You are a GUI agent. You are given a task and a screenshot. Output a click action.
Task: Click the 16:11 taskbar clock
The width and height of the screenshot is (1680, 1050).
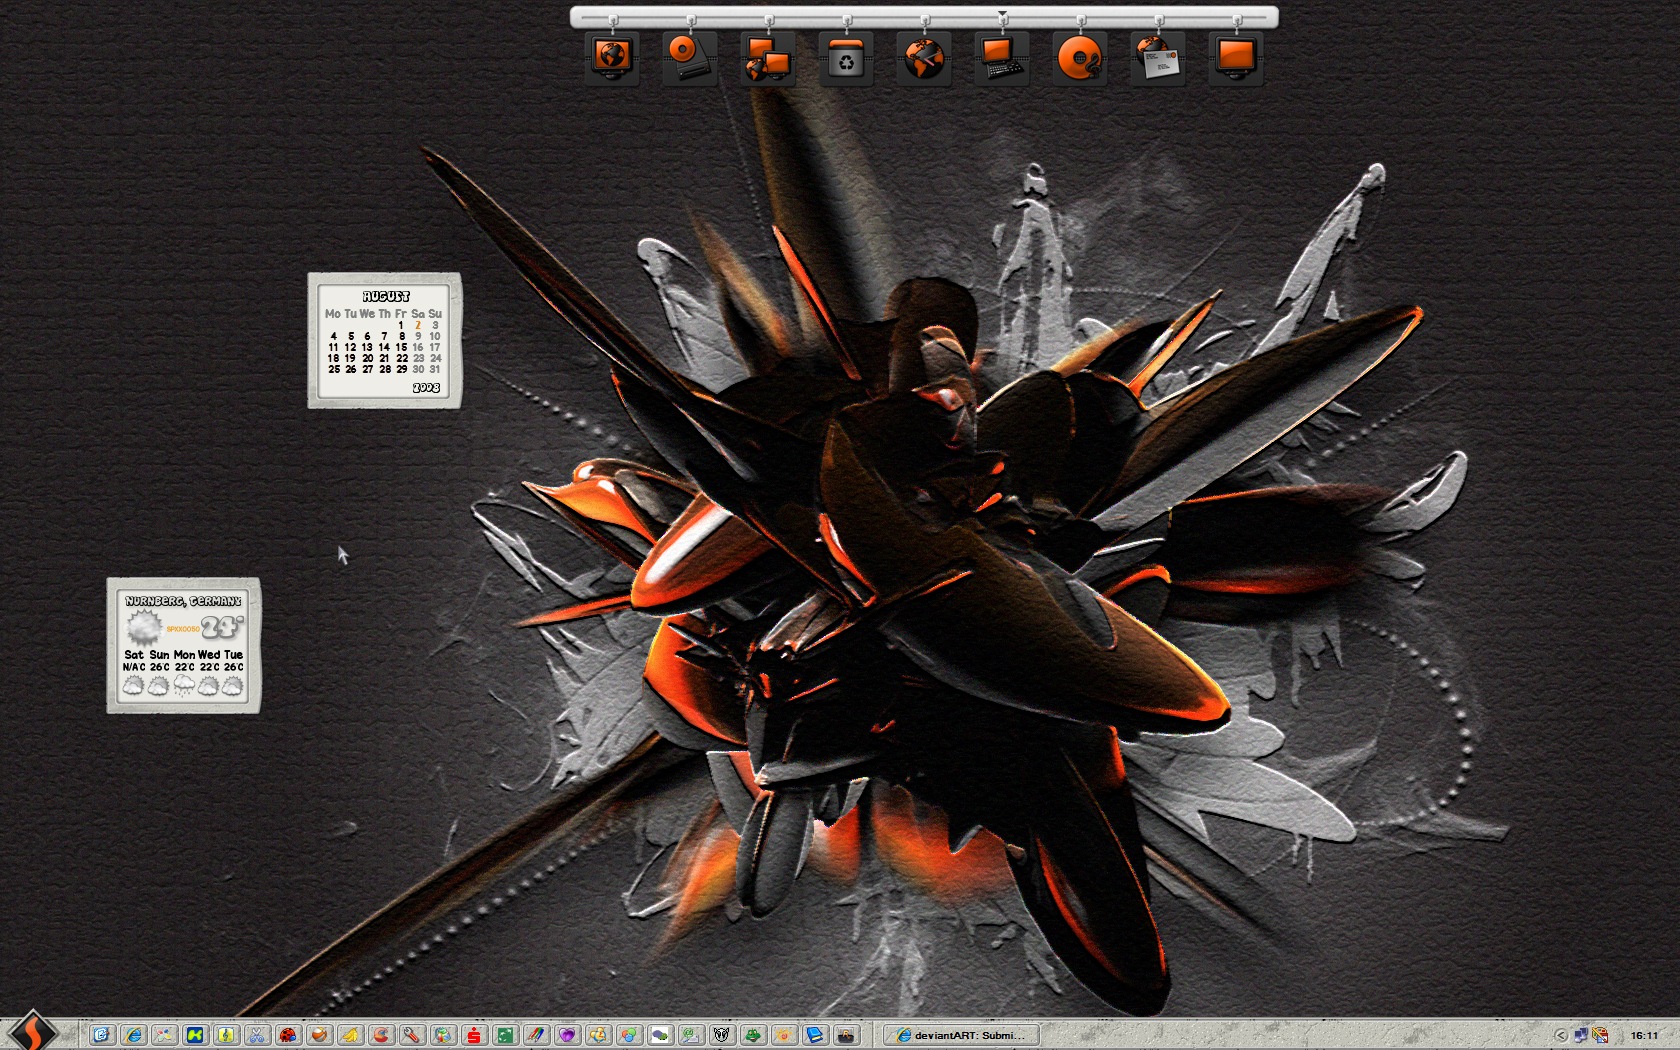(x=1644, y=1035)
